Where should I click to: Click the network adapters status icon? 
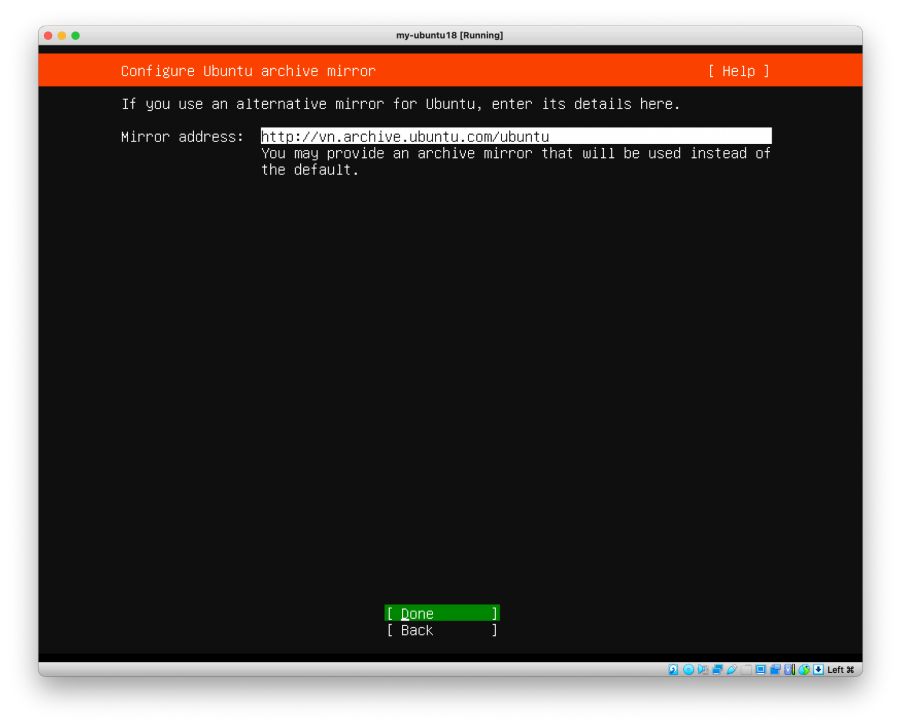pos(717,669)
